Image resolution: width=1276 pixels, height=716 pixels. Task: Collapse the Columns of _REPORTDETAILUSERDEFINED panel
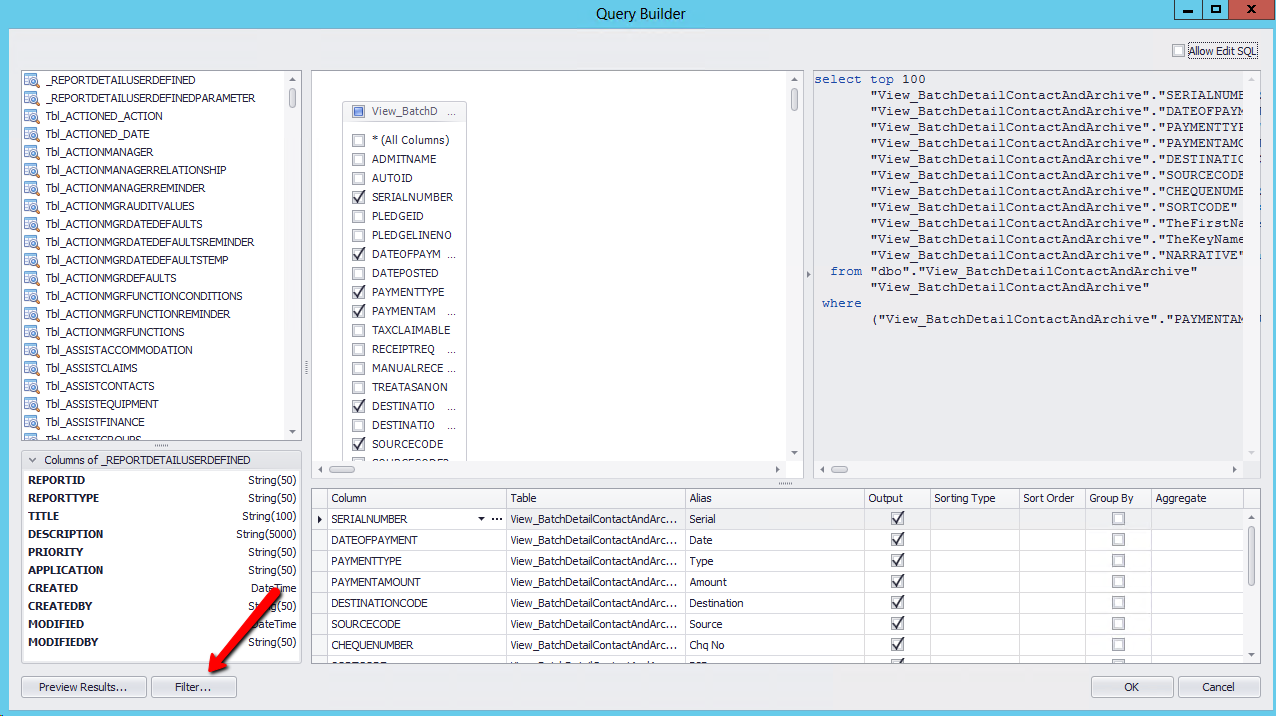(x=34, y=460)
